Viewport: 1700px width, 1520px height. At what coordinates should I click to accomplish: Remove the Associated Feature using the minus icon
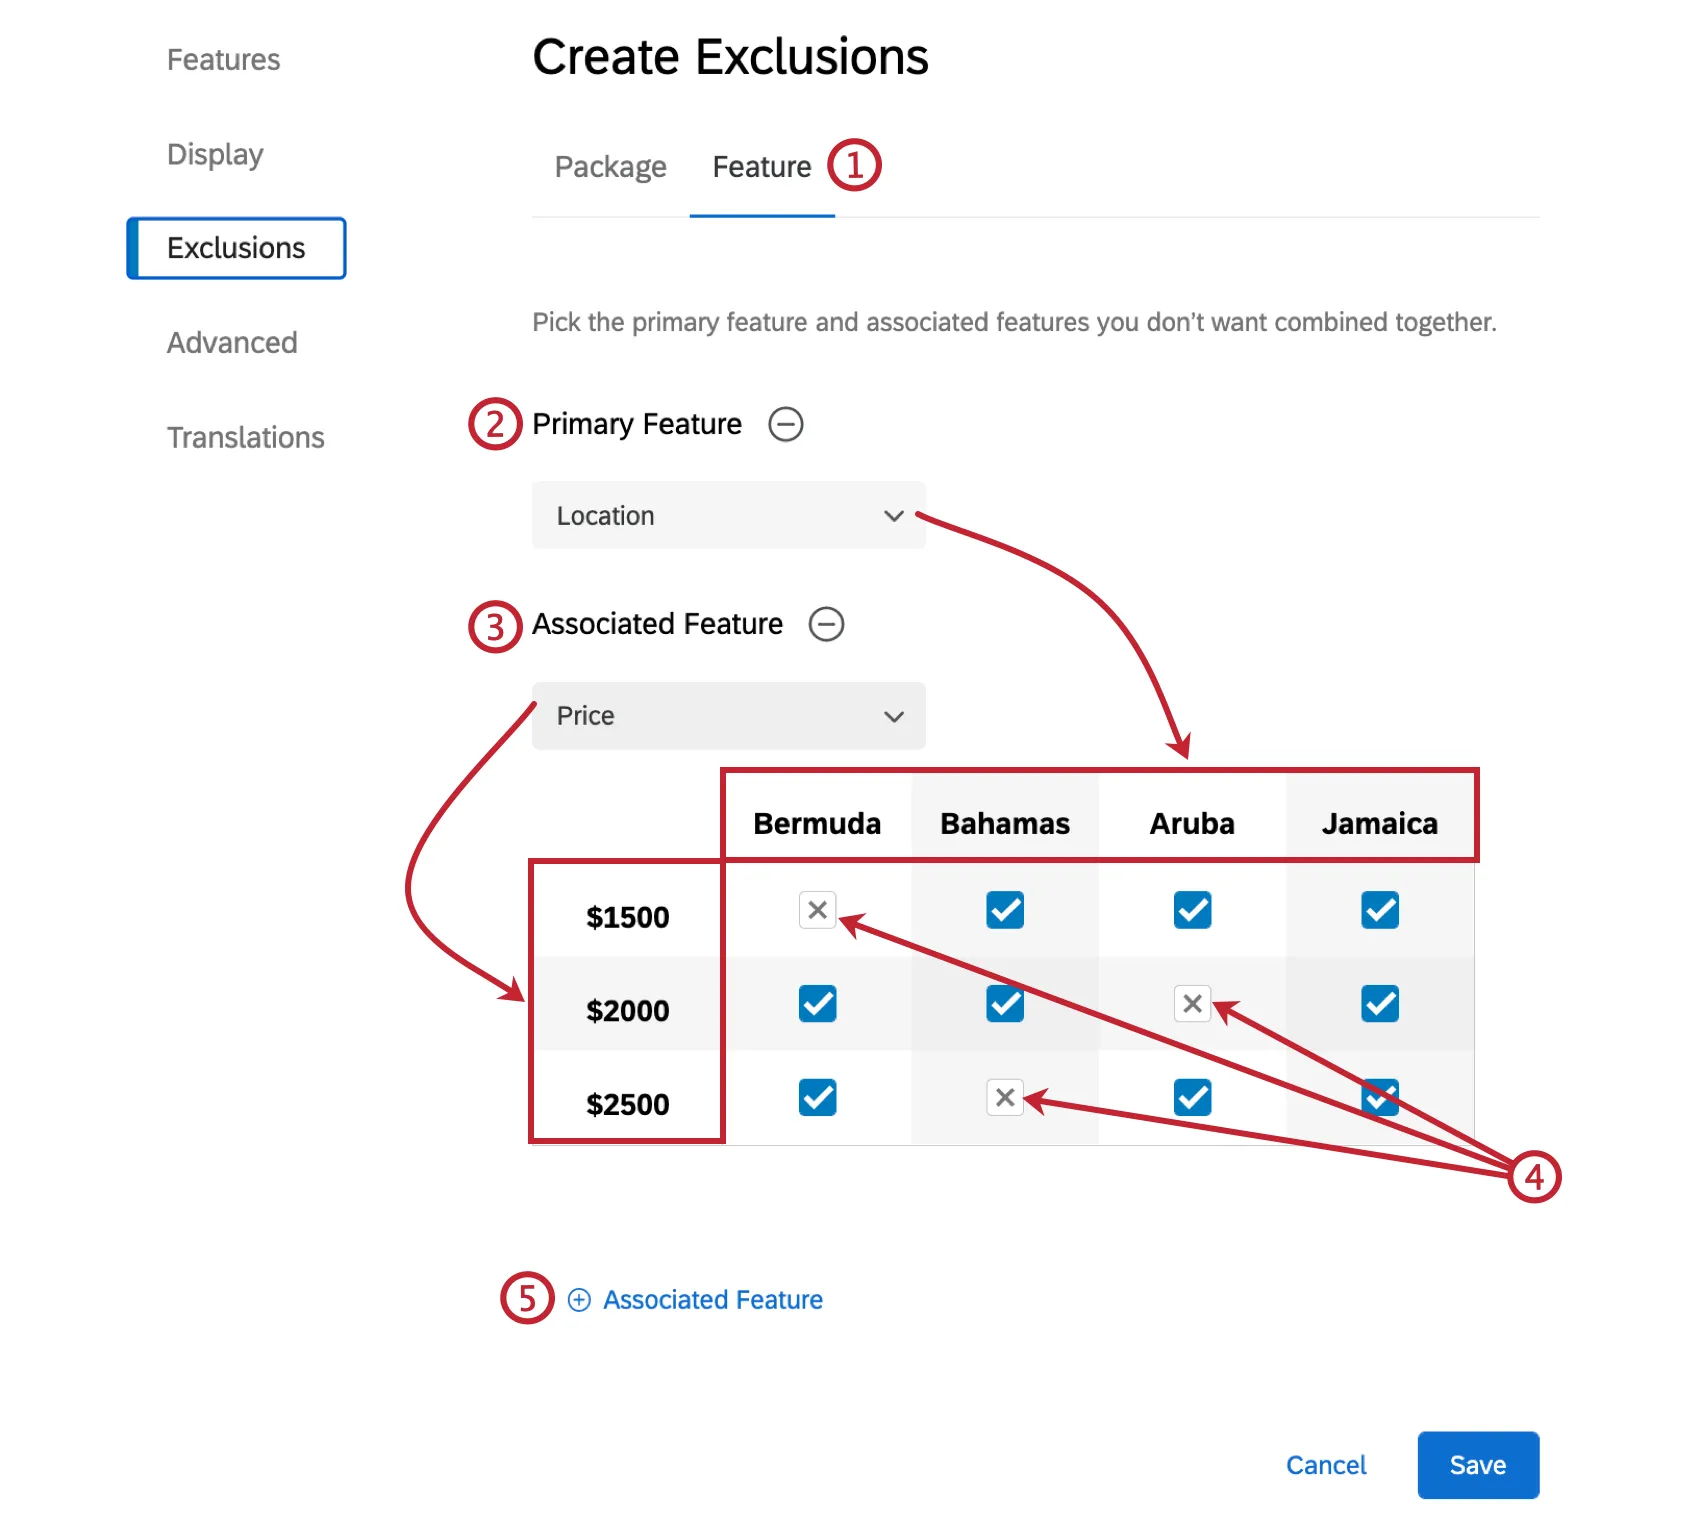tap(827, 625)
